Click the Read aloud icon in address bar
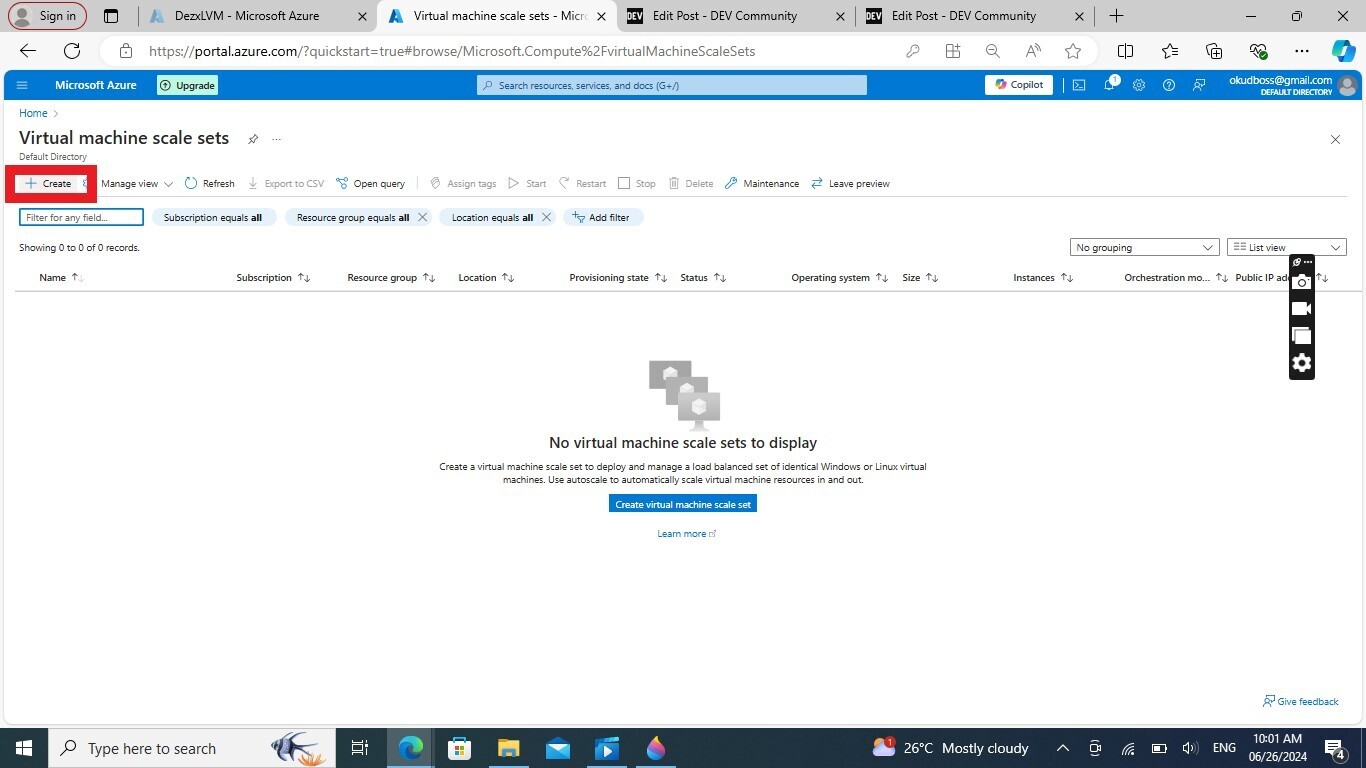Viewport: 1366px width, 768px height. (1033, 51)
